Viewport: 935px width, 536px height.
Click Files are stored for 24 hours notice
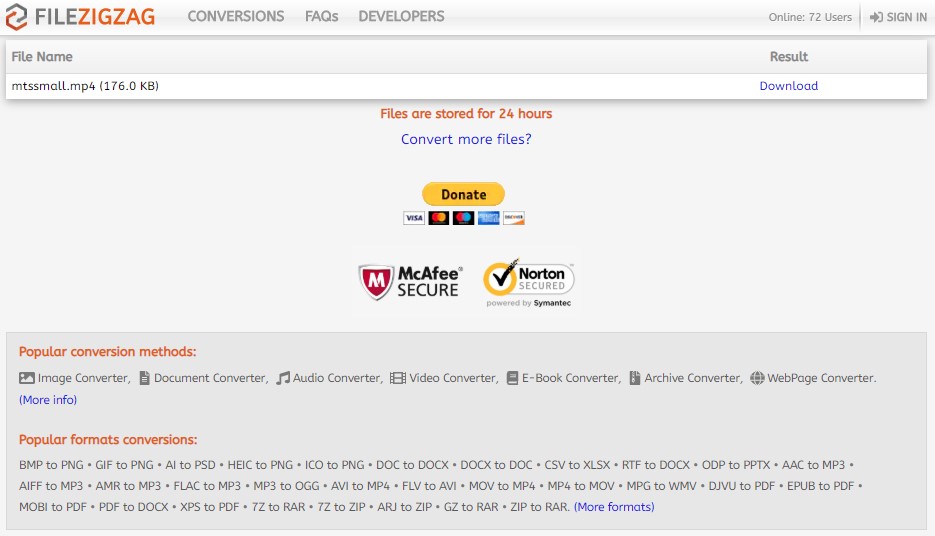(x=466, y=113)
